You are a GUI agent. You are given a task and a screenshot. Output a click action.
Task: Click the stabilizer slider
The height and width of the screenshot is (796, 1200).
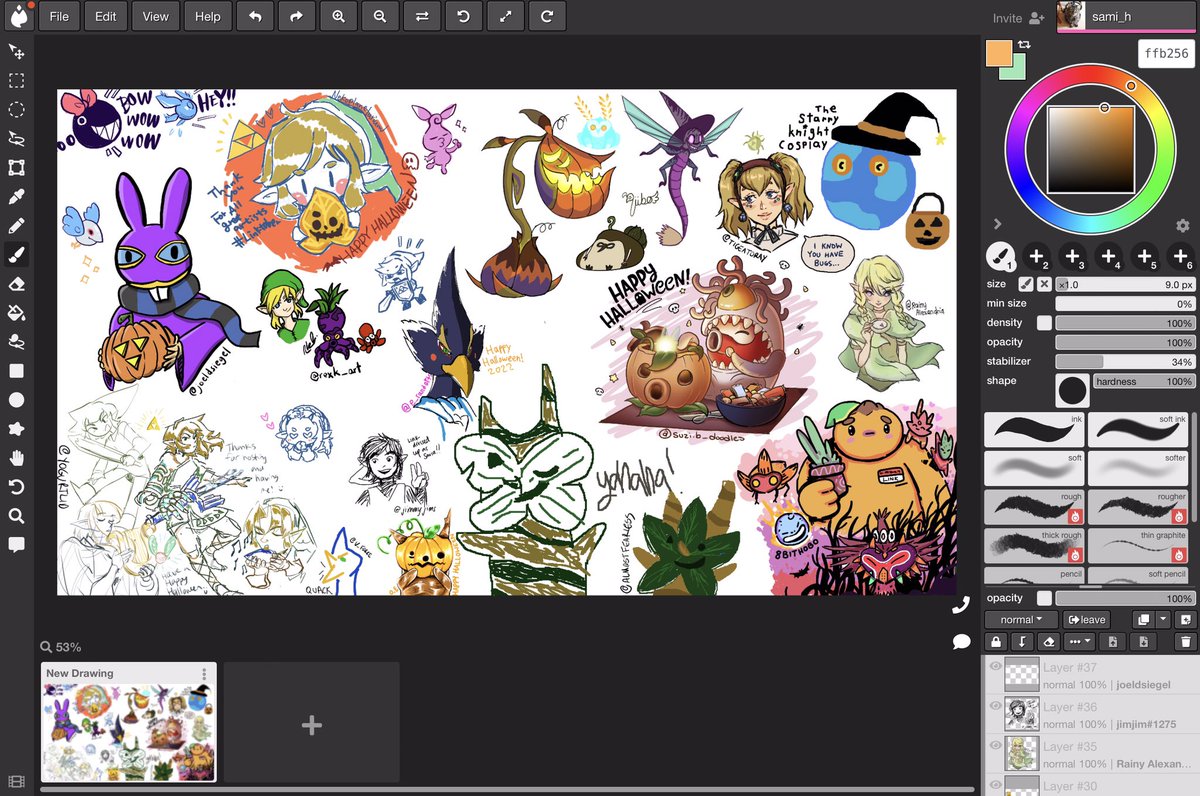pos(1125,361)
